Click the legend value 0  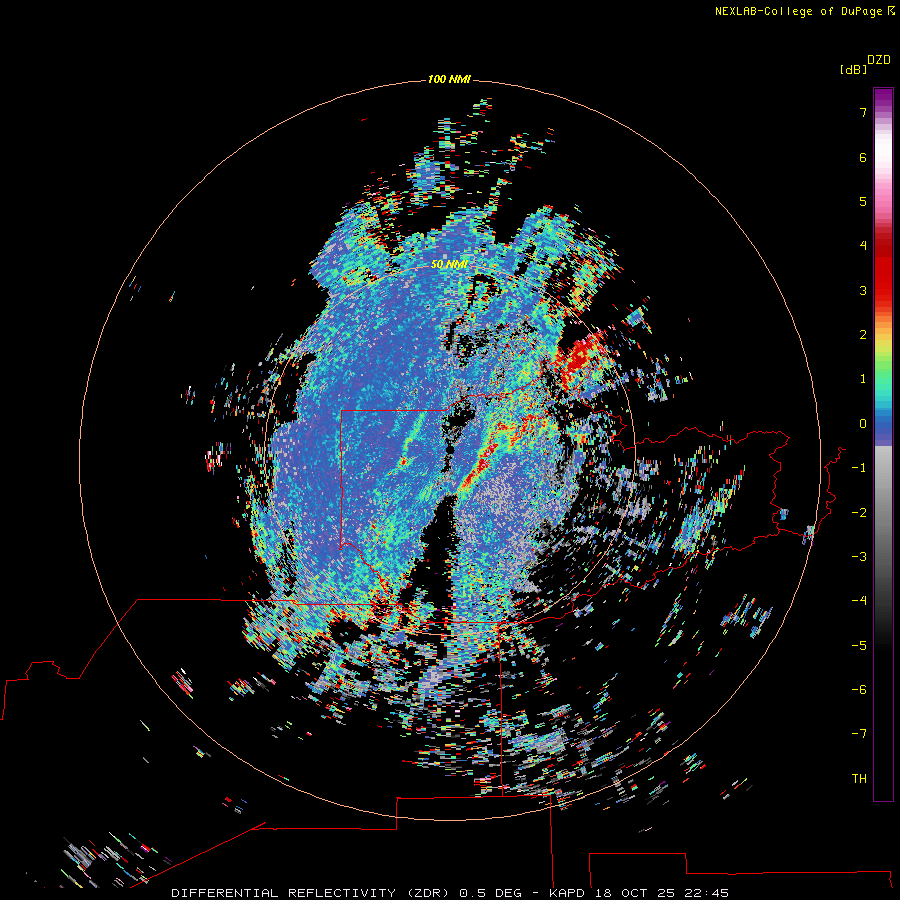(x=863, y=424)
